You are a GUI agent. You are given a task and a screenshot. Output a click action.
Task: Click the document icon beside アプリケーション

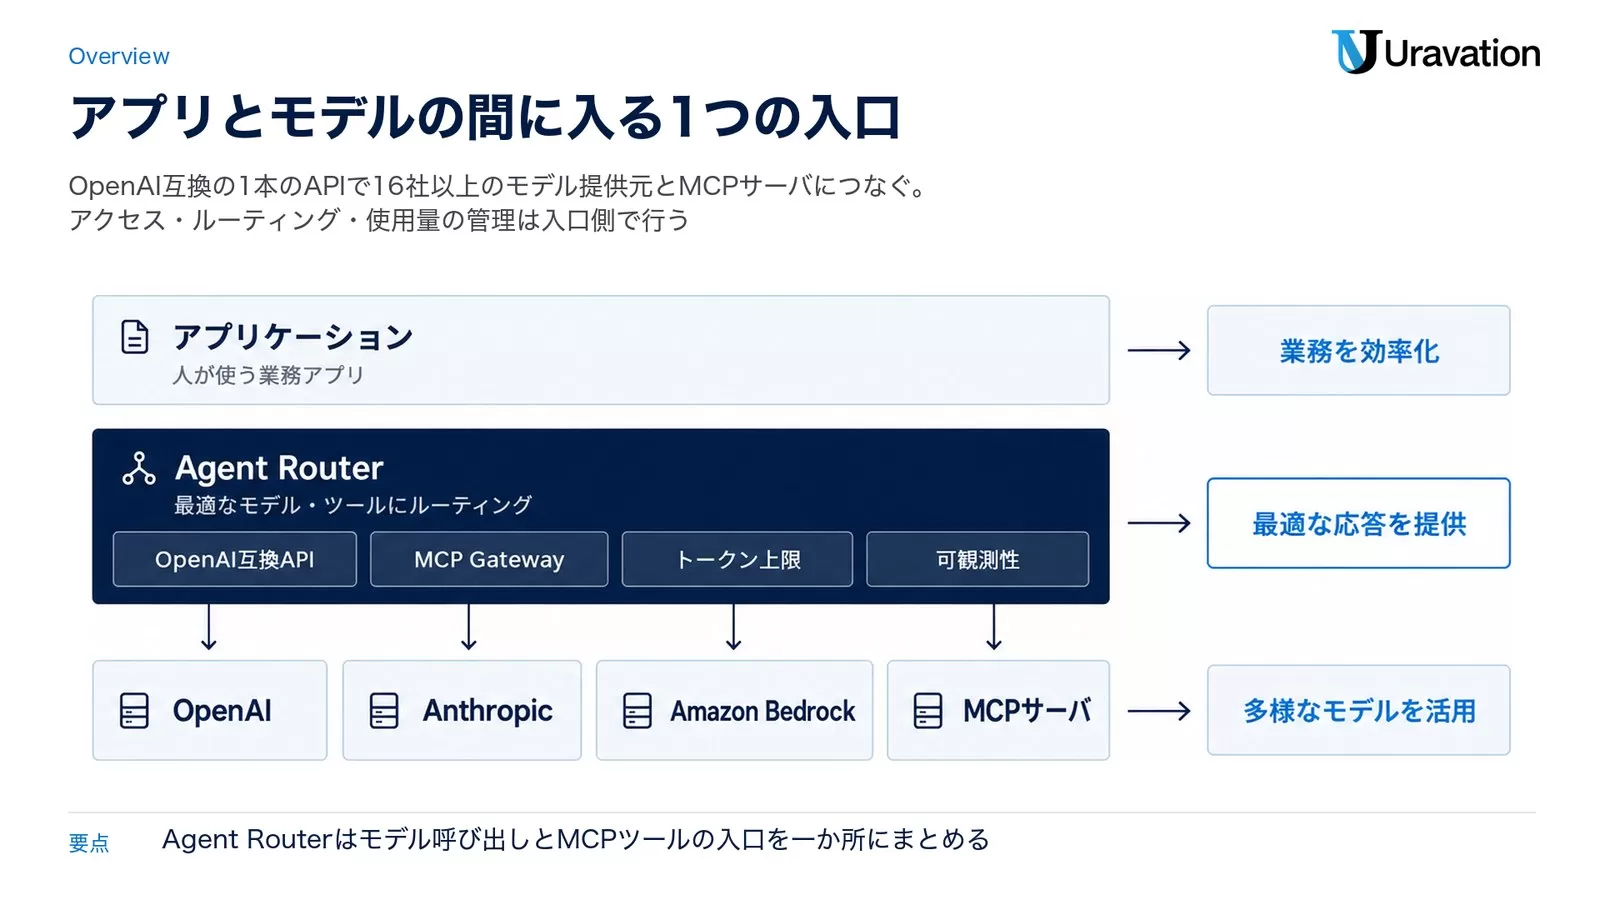coord(134,337)
